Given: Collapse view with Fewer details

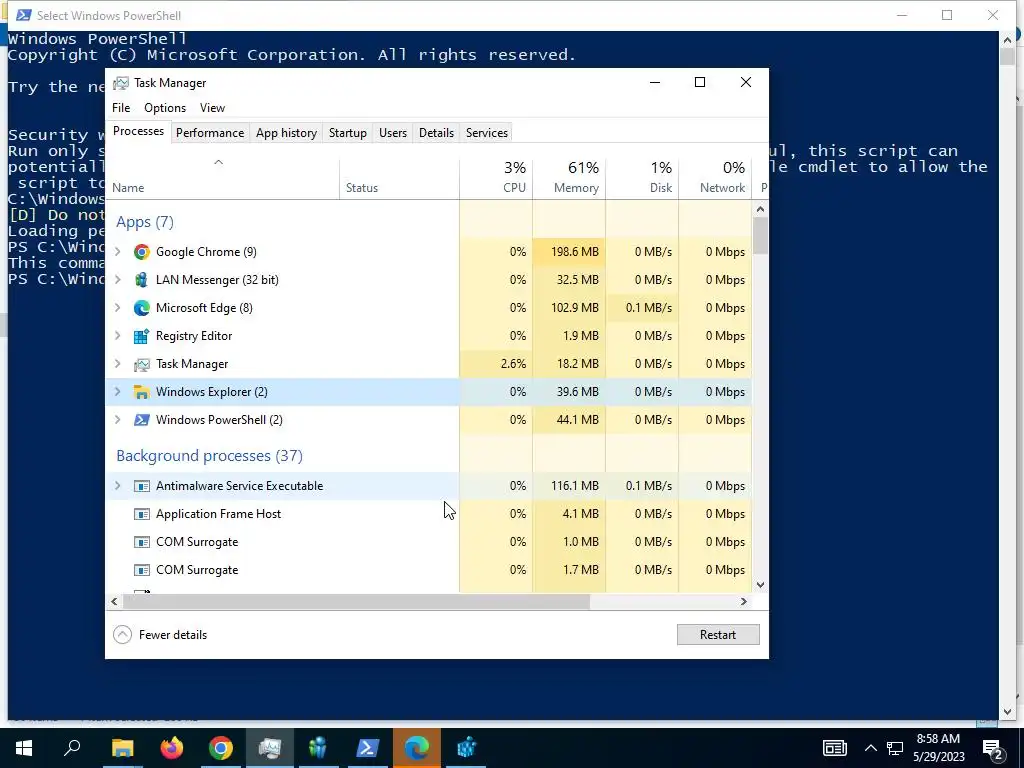Looking at the screenshot, I should pyautogui.click(x=160, y=635).
